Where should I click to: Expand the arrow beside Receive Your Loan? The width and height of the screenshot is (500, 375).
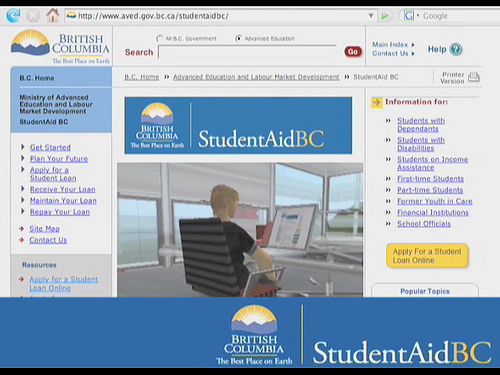(x=23, y=189)
